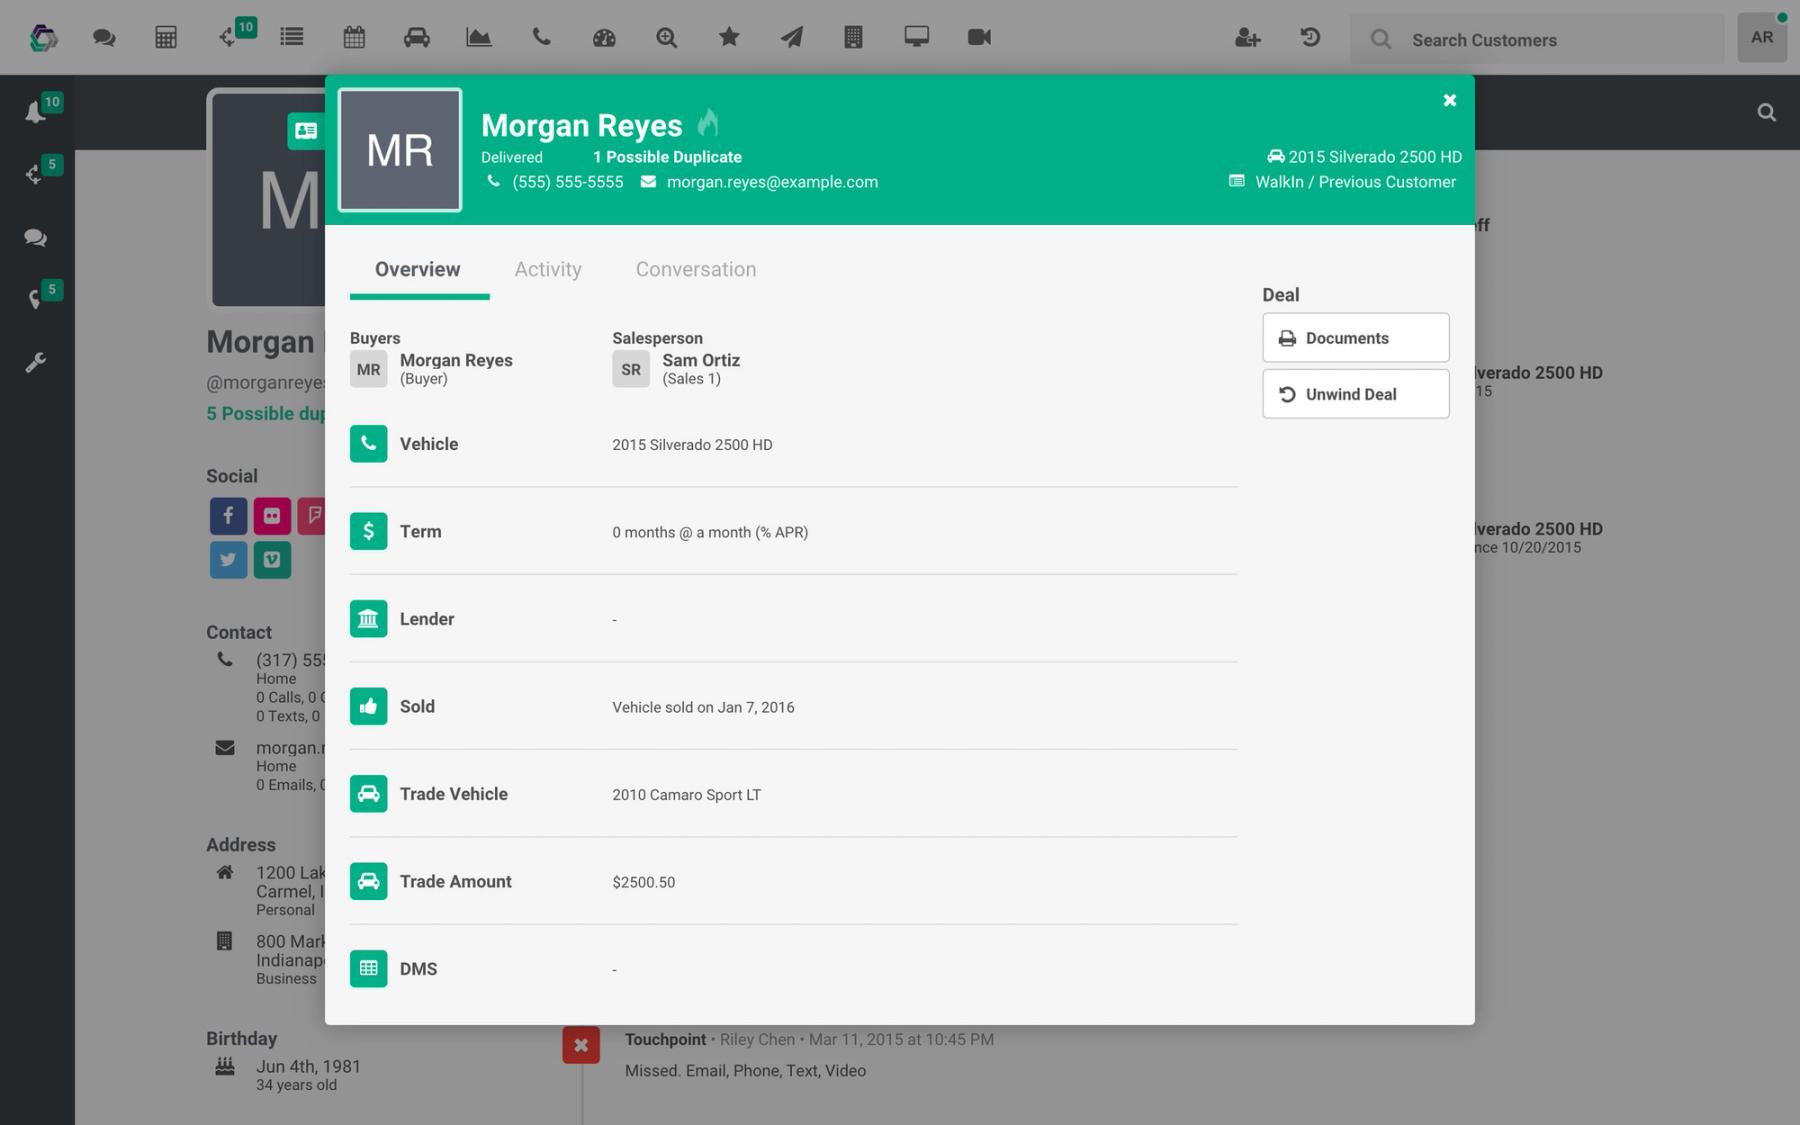Open the wrench settings icon in sidebar
The width and height of the screenshot is (1800, 1125).
(35, 362)
